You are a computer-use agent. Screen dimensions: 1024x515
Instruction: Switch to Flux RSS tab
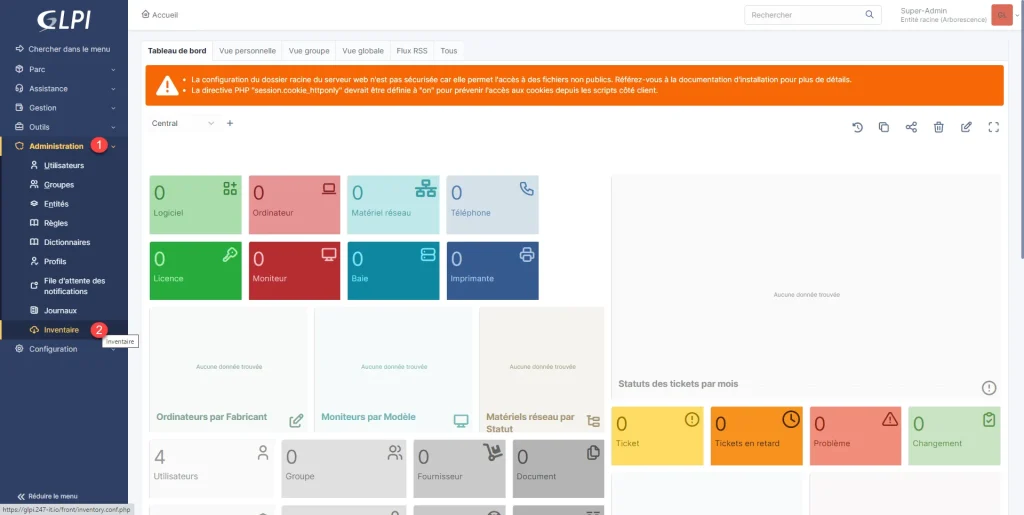[412, 51]
